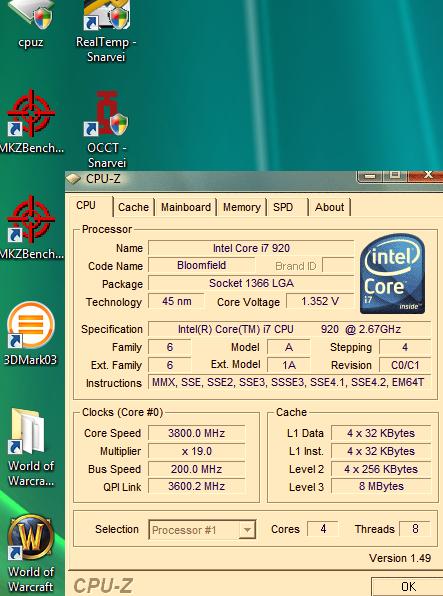Viewport: 443px width, 596px height.
Task: Open the SPD tab
Action: click(283, 207)
